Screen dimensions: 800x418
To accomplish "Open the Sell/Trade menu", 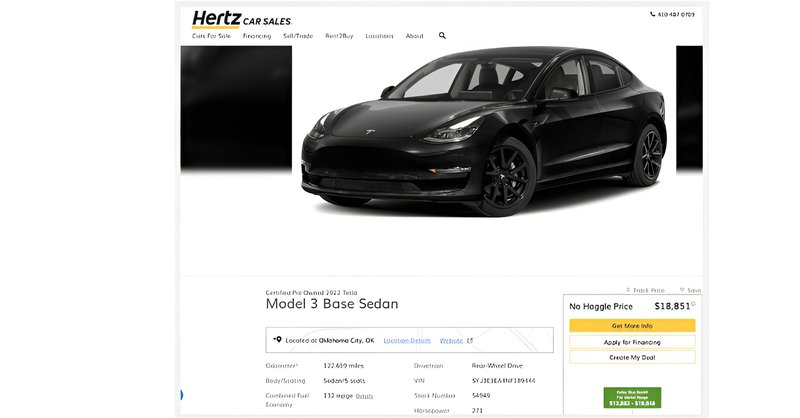I will tap(298, 35).
